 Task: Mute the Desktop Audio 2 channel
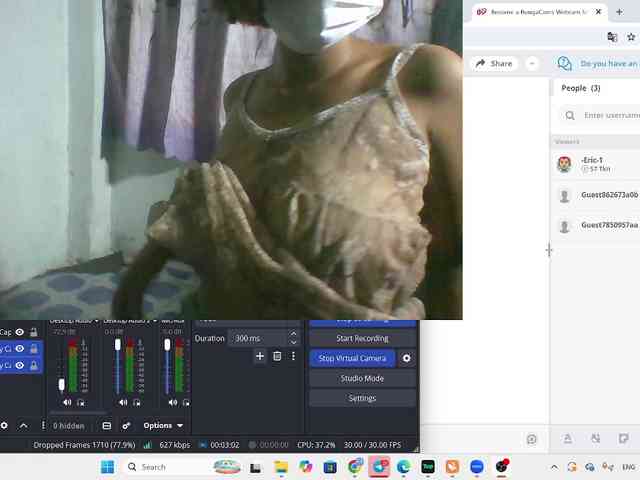123,402
